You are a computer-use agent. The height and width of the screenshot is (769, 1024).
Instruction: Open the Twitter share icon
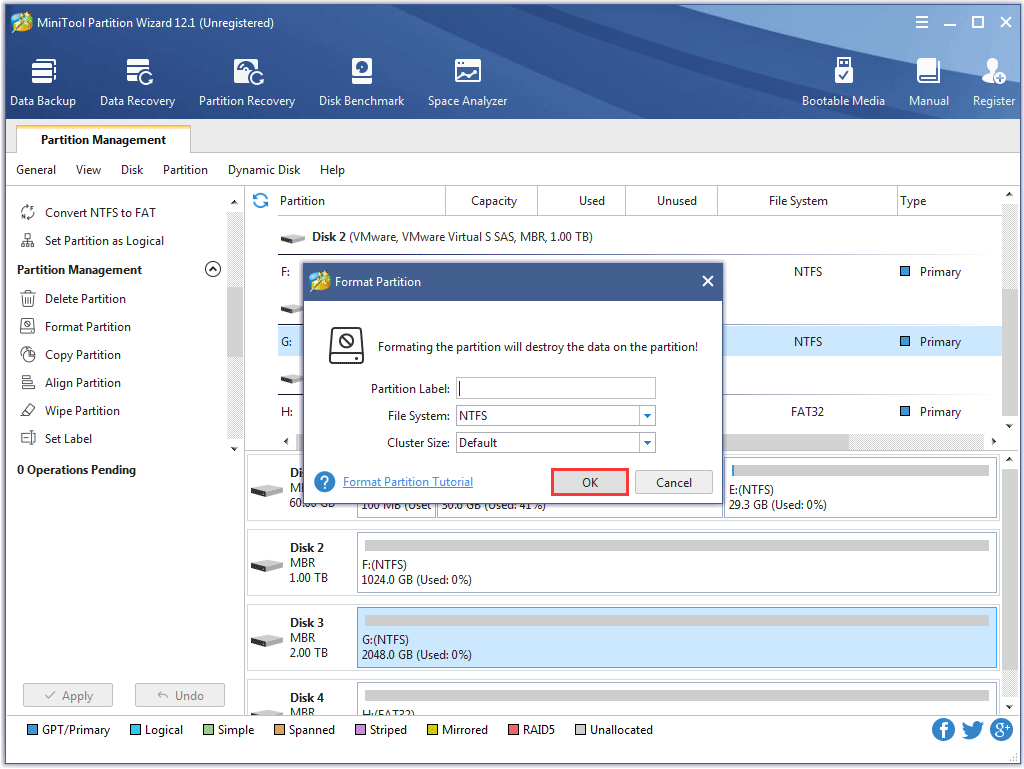(x=972, y=729)
